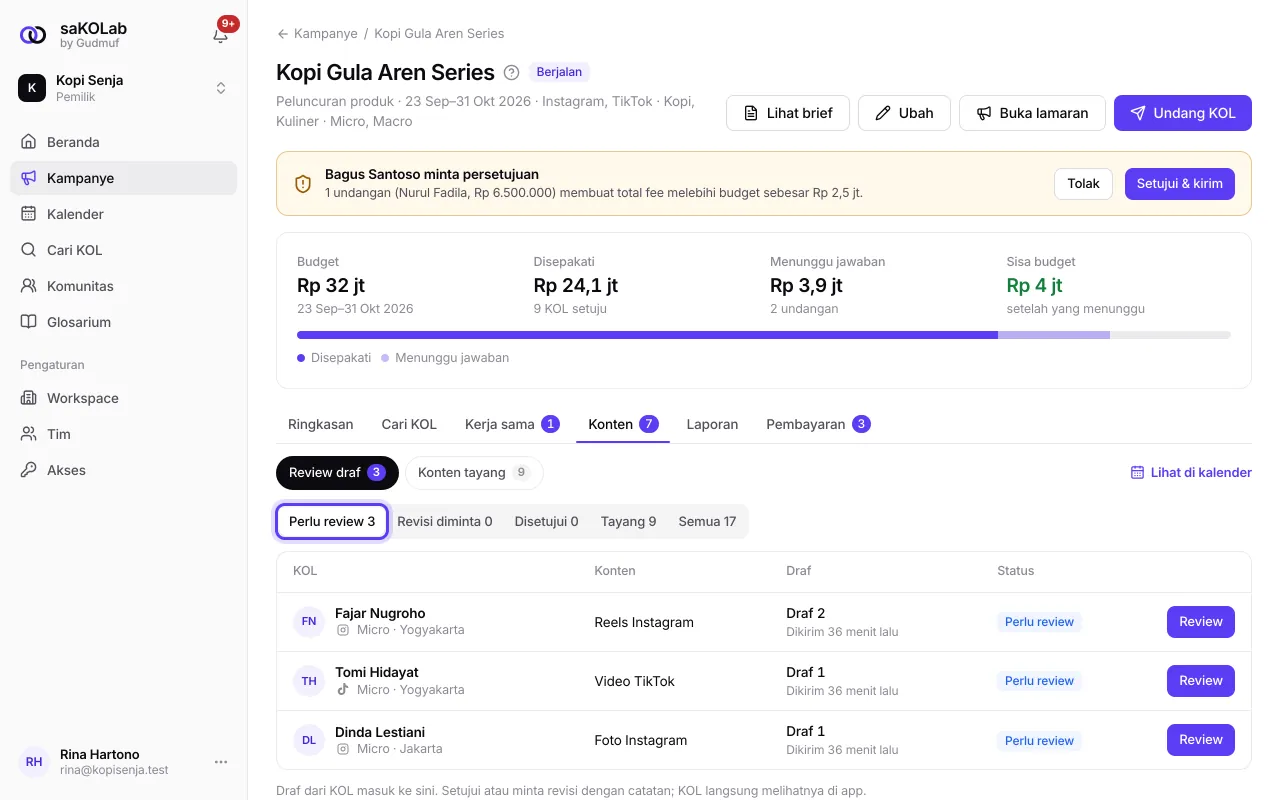Viewport: 1280px width, 800px height.
Task: Open the notifications bell icon
Action: tap(221, 35)
